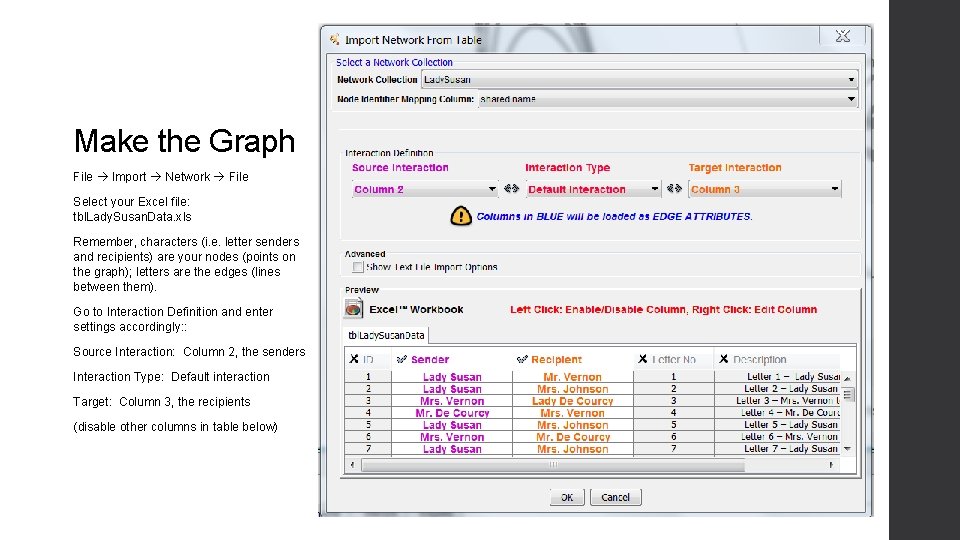The height and width of the screenshot is (540, 960).
Task: Click the Cancel button
Action: pos(615,497)
